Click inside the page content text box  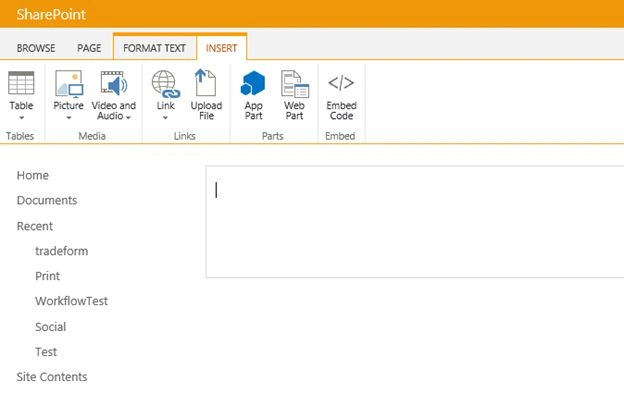point(415,222)
